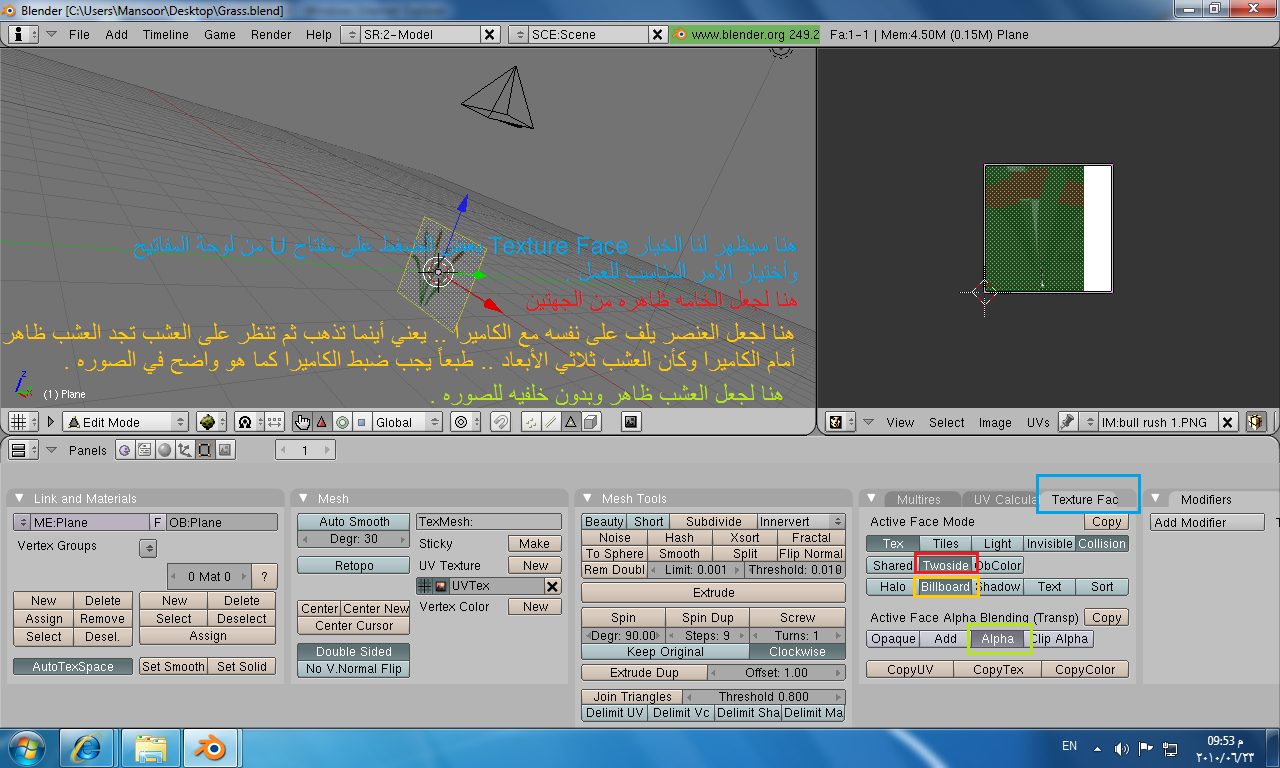The width and height of the screenshot is (1280, 768).
Task: Collapse the Link and Materials panel
Action: click(x=20, y=498)
